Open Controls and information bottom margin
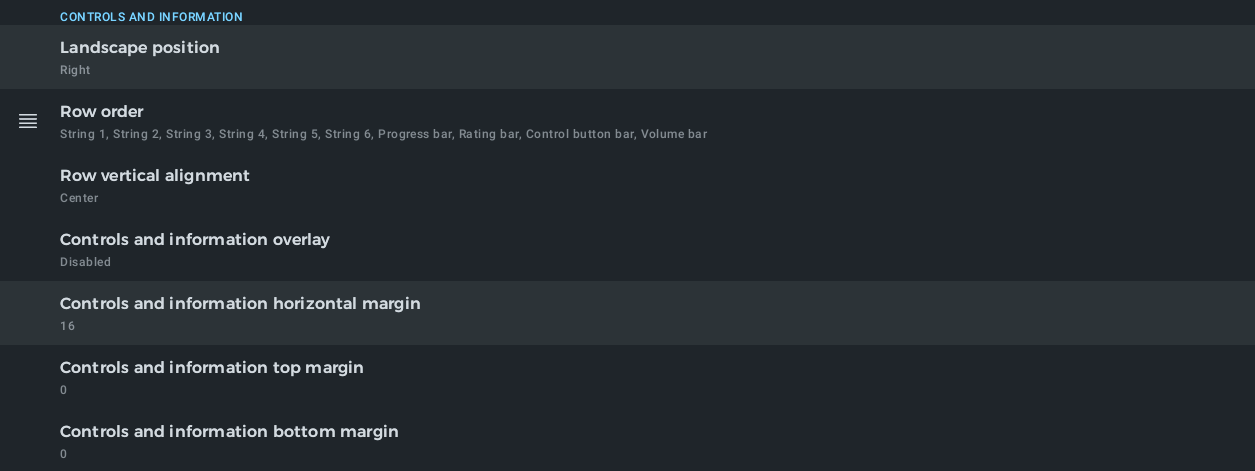 pos(229,432)
